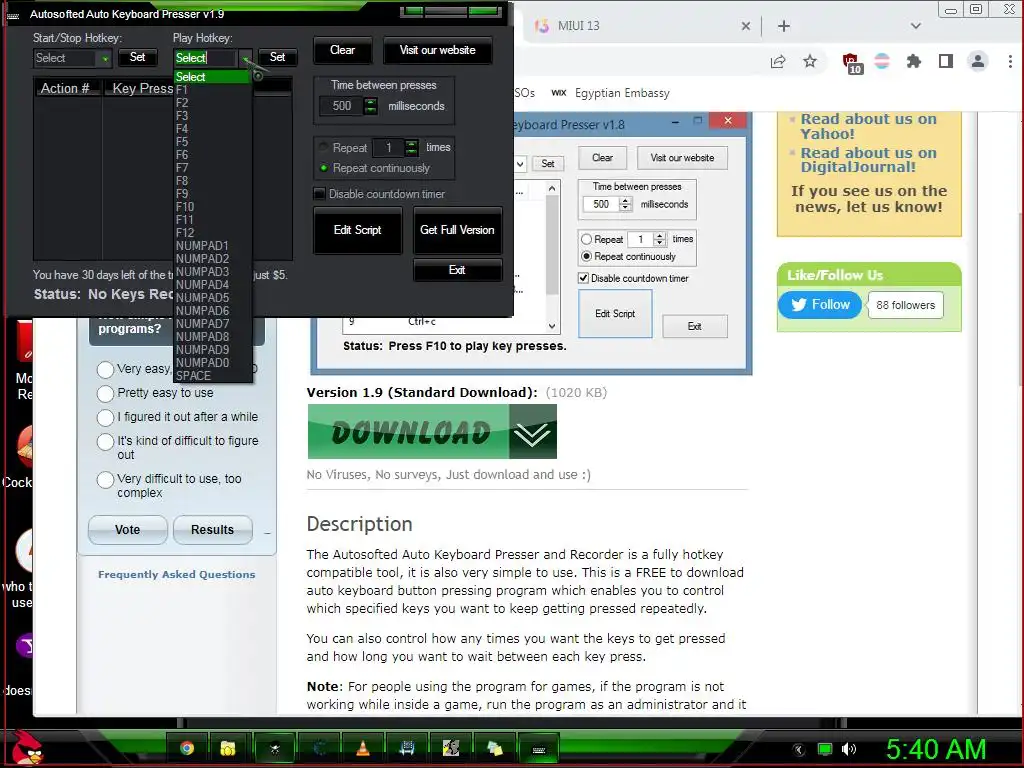
Task: Choose Very difficult to use, too complex
Action: click(105, 479)
